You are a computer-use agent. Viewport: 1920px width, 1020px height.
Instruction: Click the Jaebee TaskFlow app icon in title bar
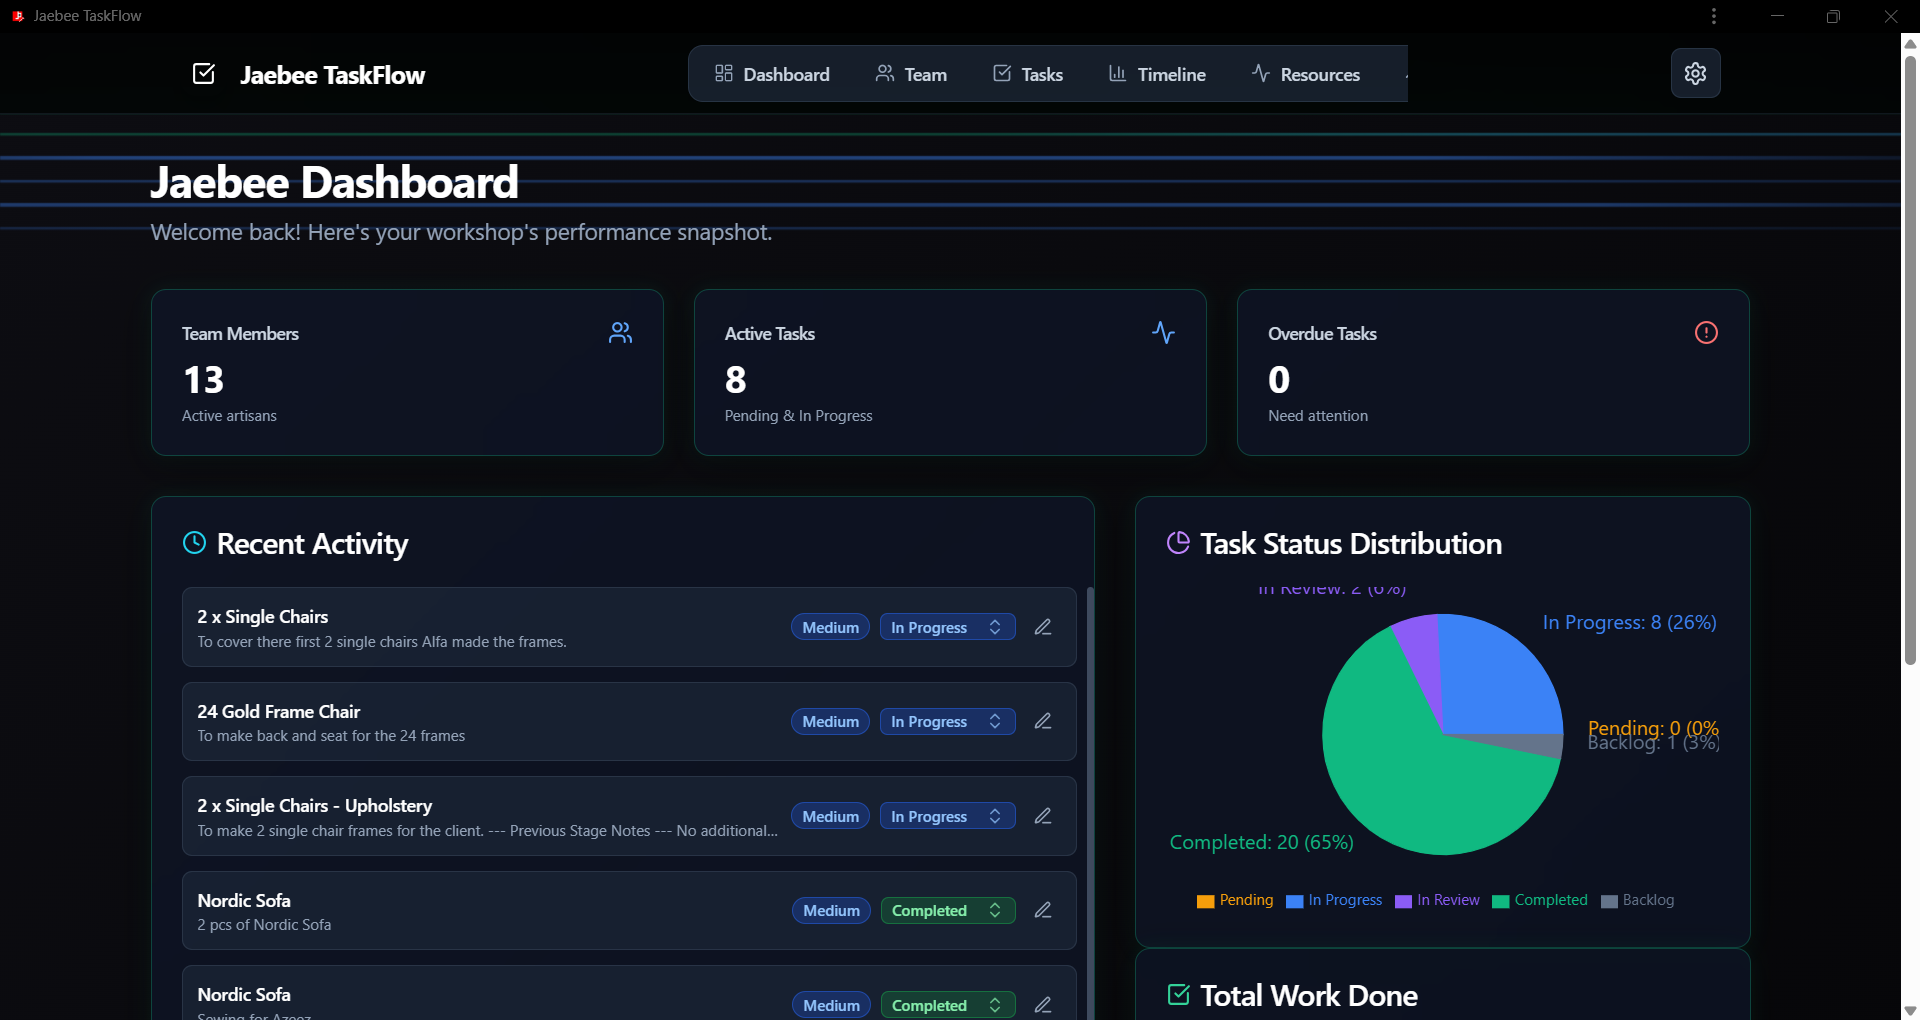[x=18, y=16]
